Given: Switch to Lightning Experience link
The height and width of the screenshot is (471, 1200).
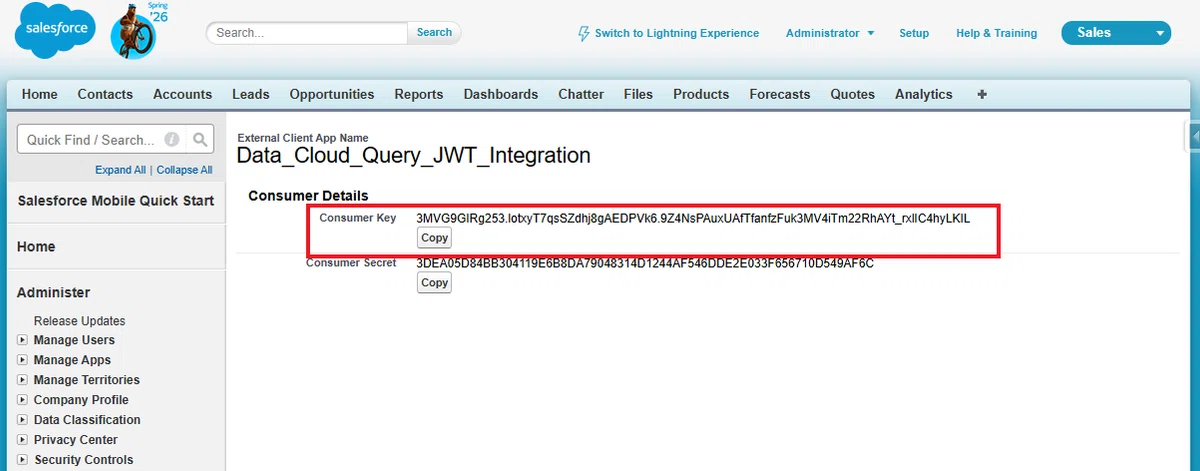Looking at the screenshot, I should [x=677, y=33].
